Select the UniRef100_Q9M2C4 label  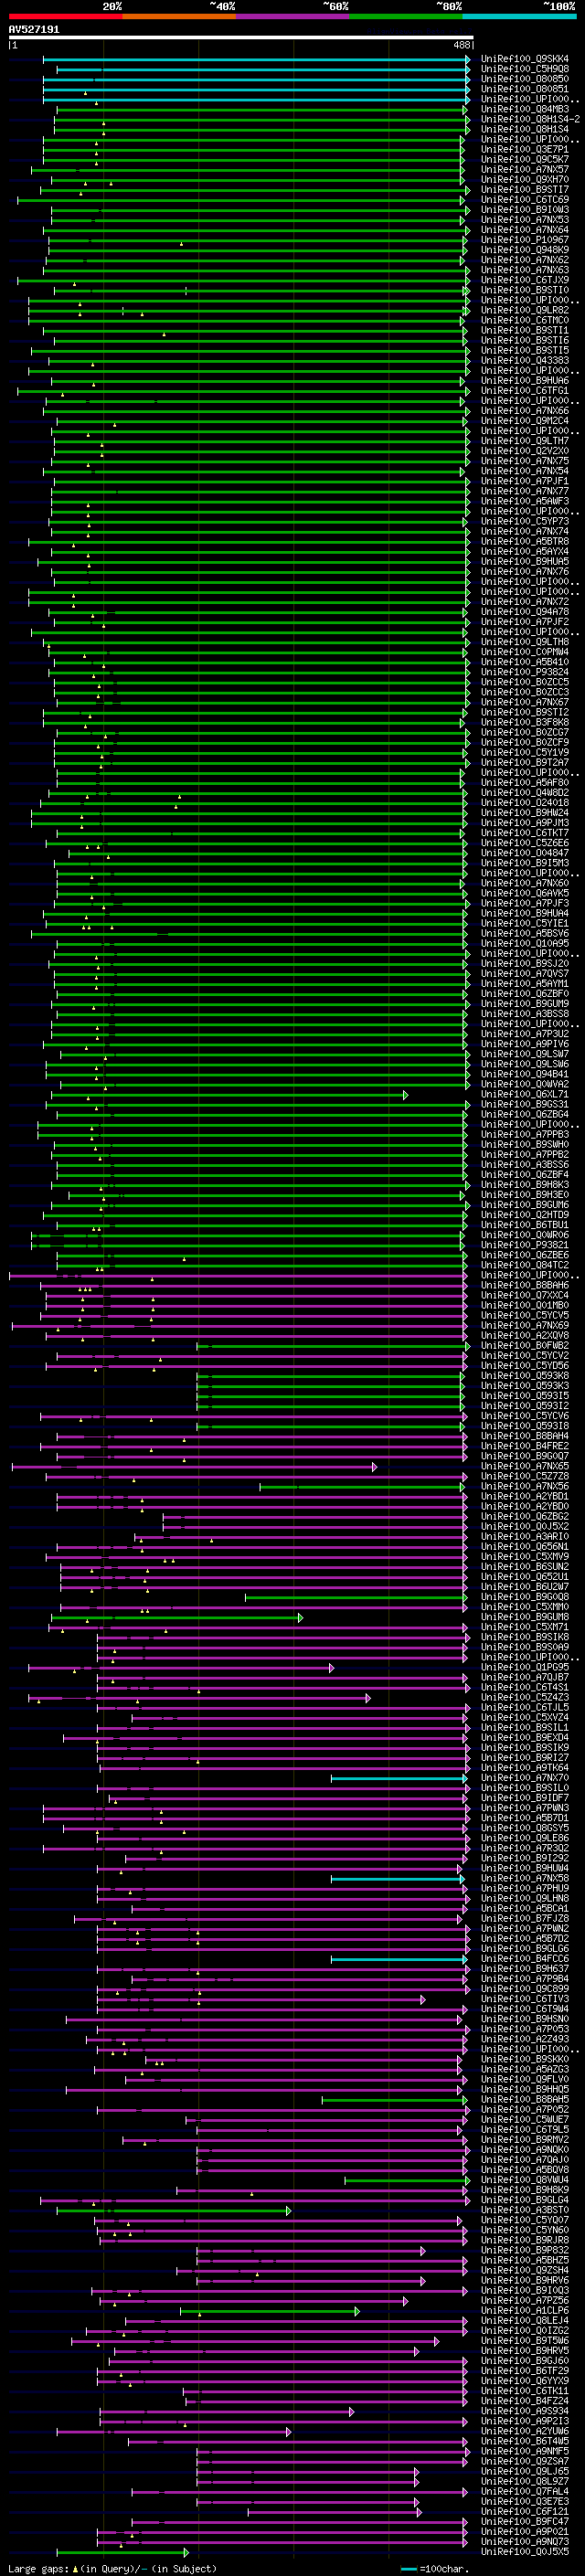[524, 421]
